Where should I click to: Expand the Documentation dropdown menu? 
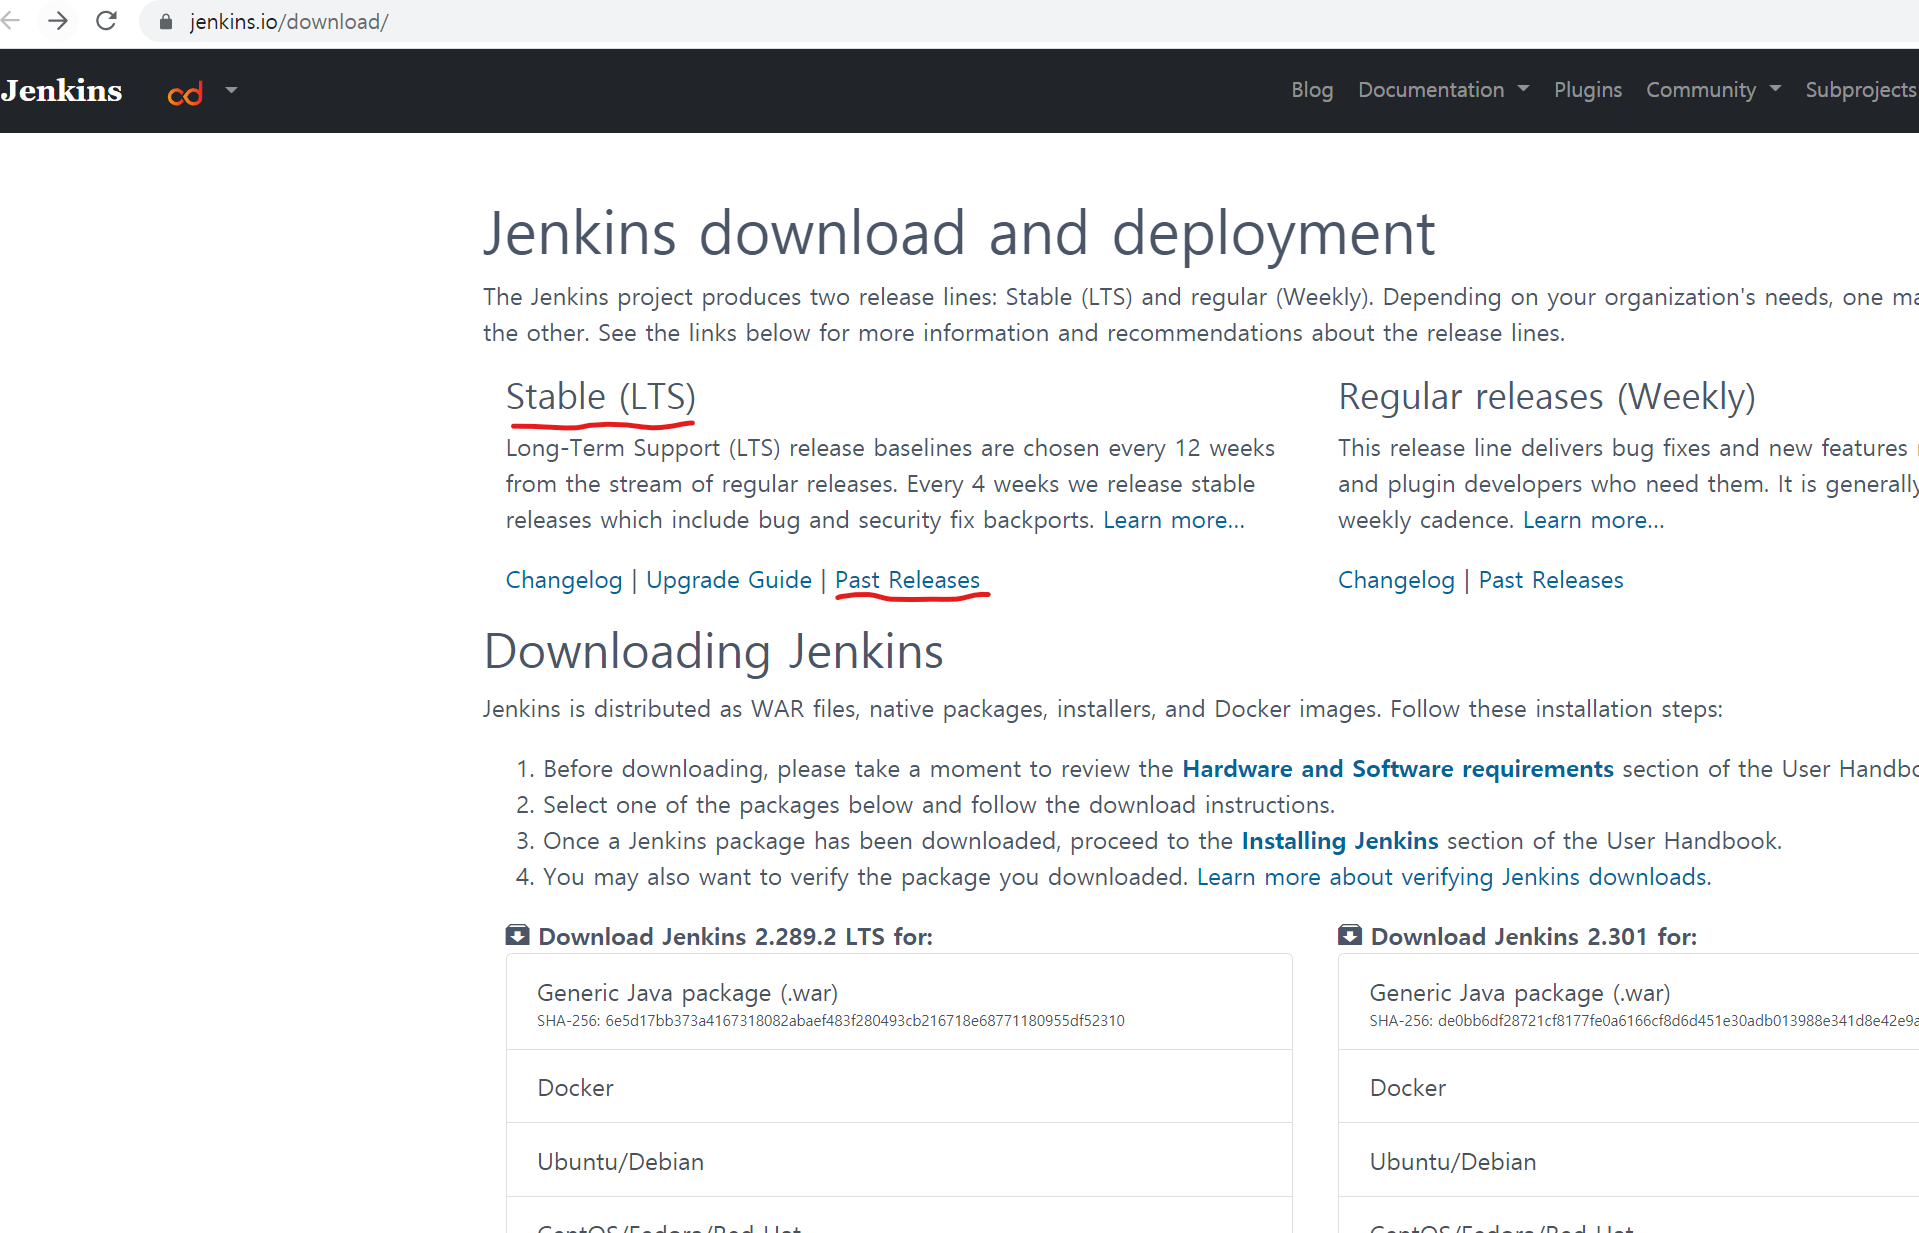coord(1443,90)
